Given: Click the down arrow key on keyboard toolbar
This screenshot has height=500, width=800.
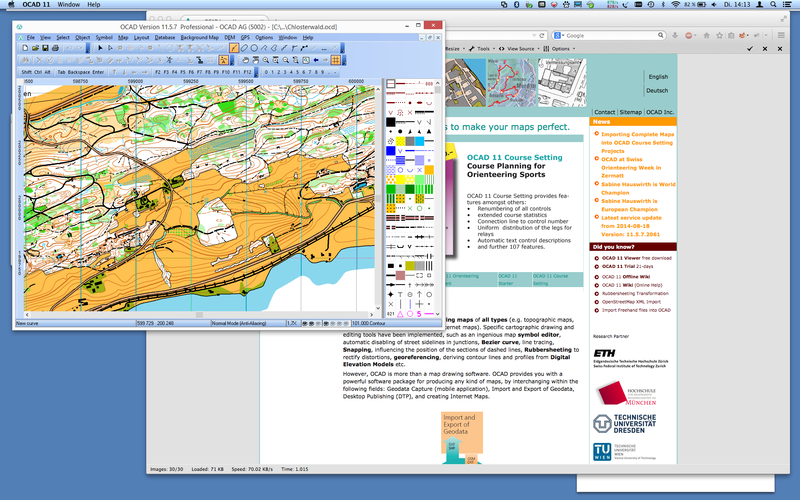Looking at the screenshot, I should click(124, 72).
